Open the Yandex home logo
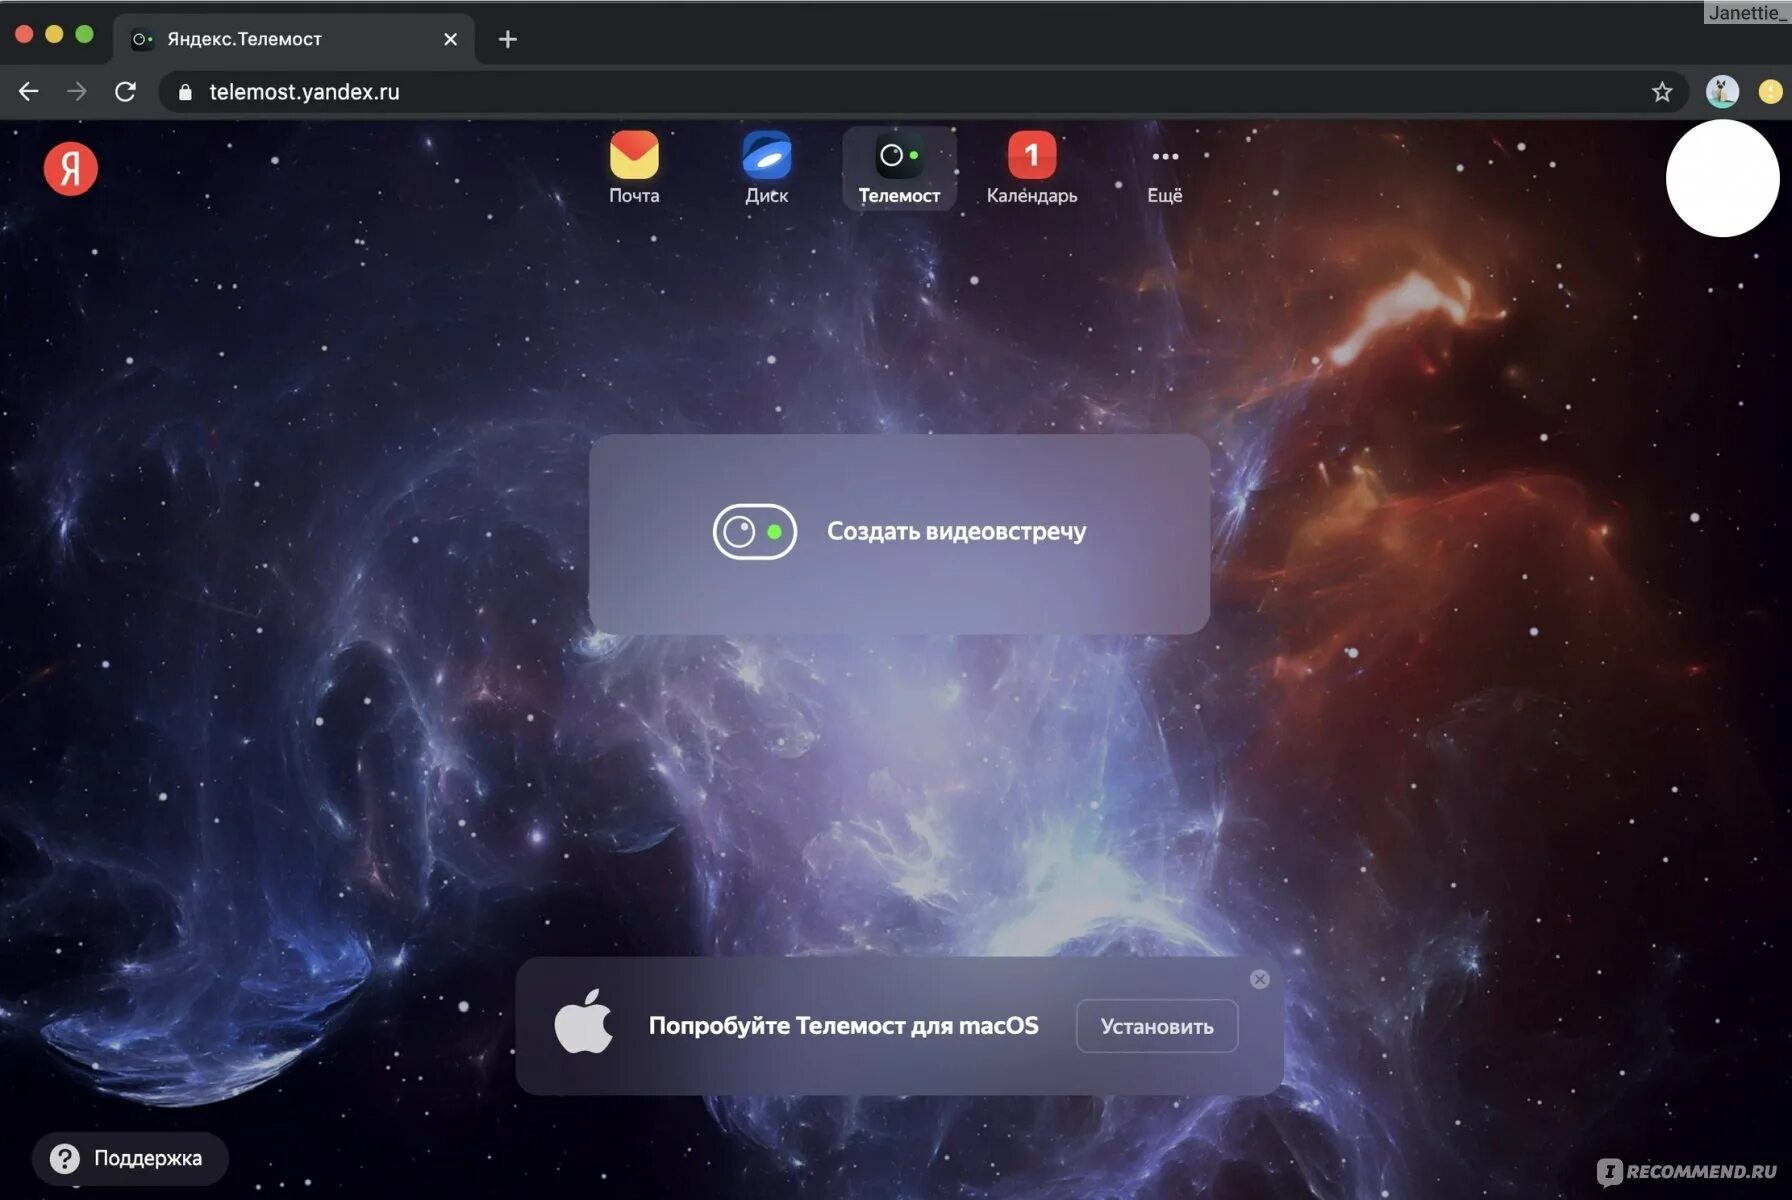Image resolution: width=1792 pixels, height=1200 pixels. [x=70, y=168]
